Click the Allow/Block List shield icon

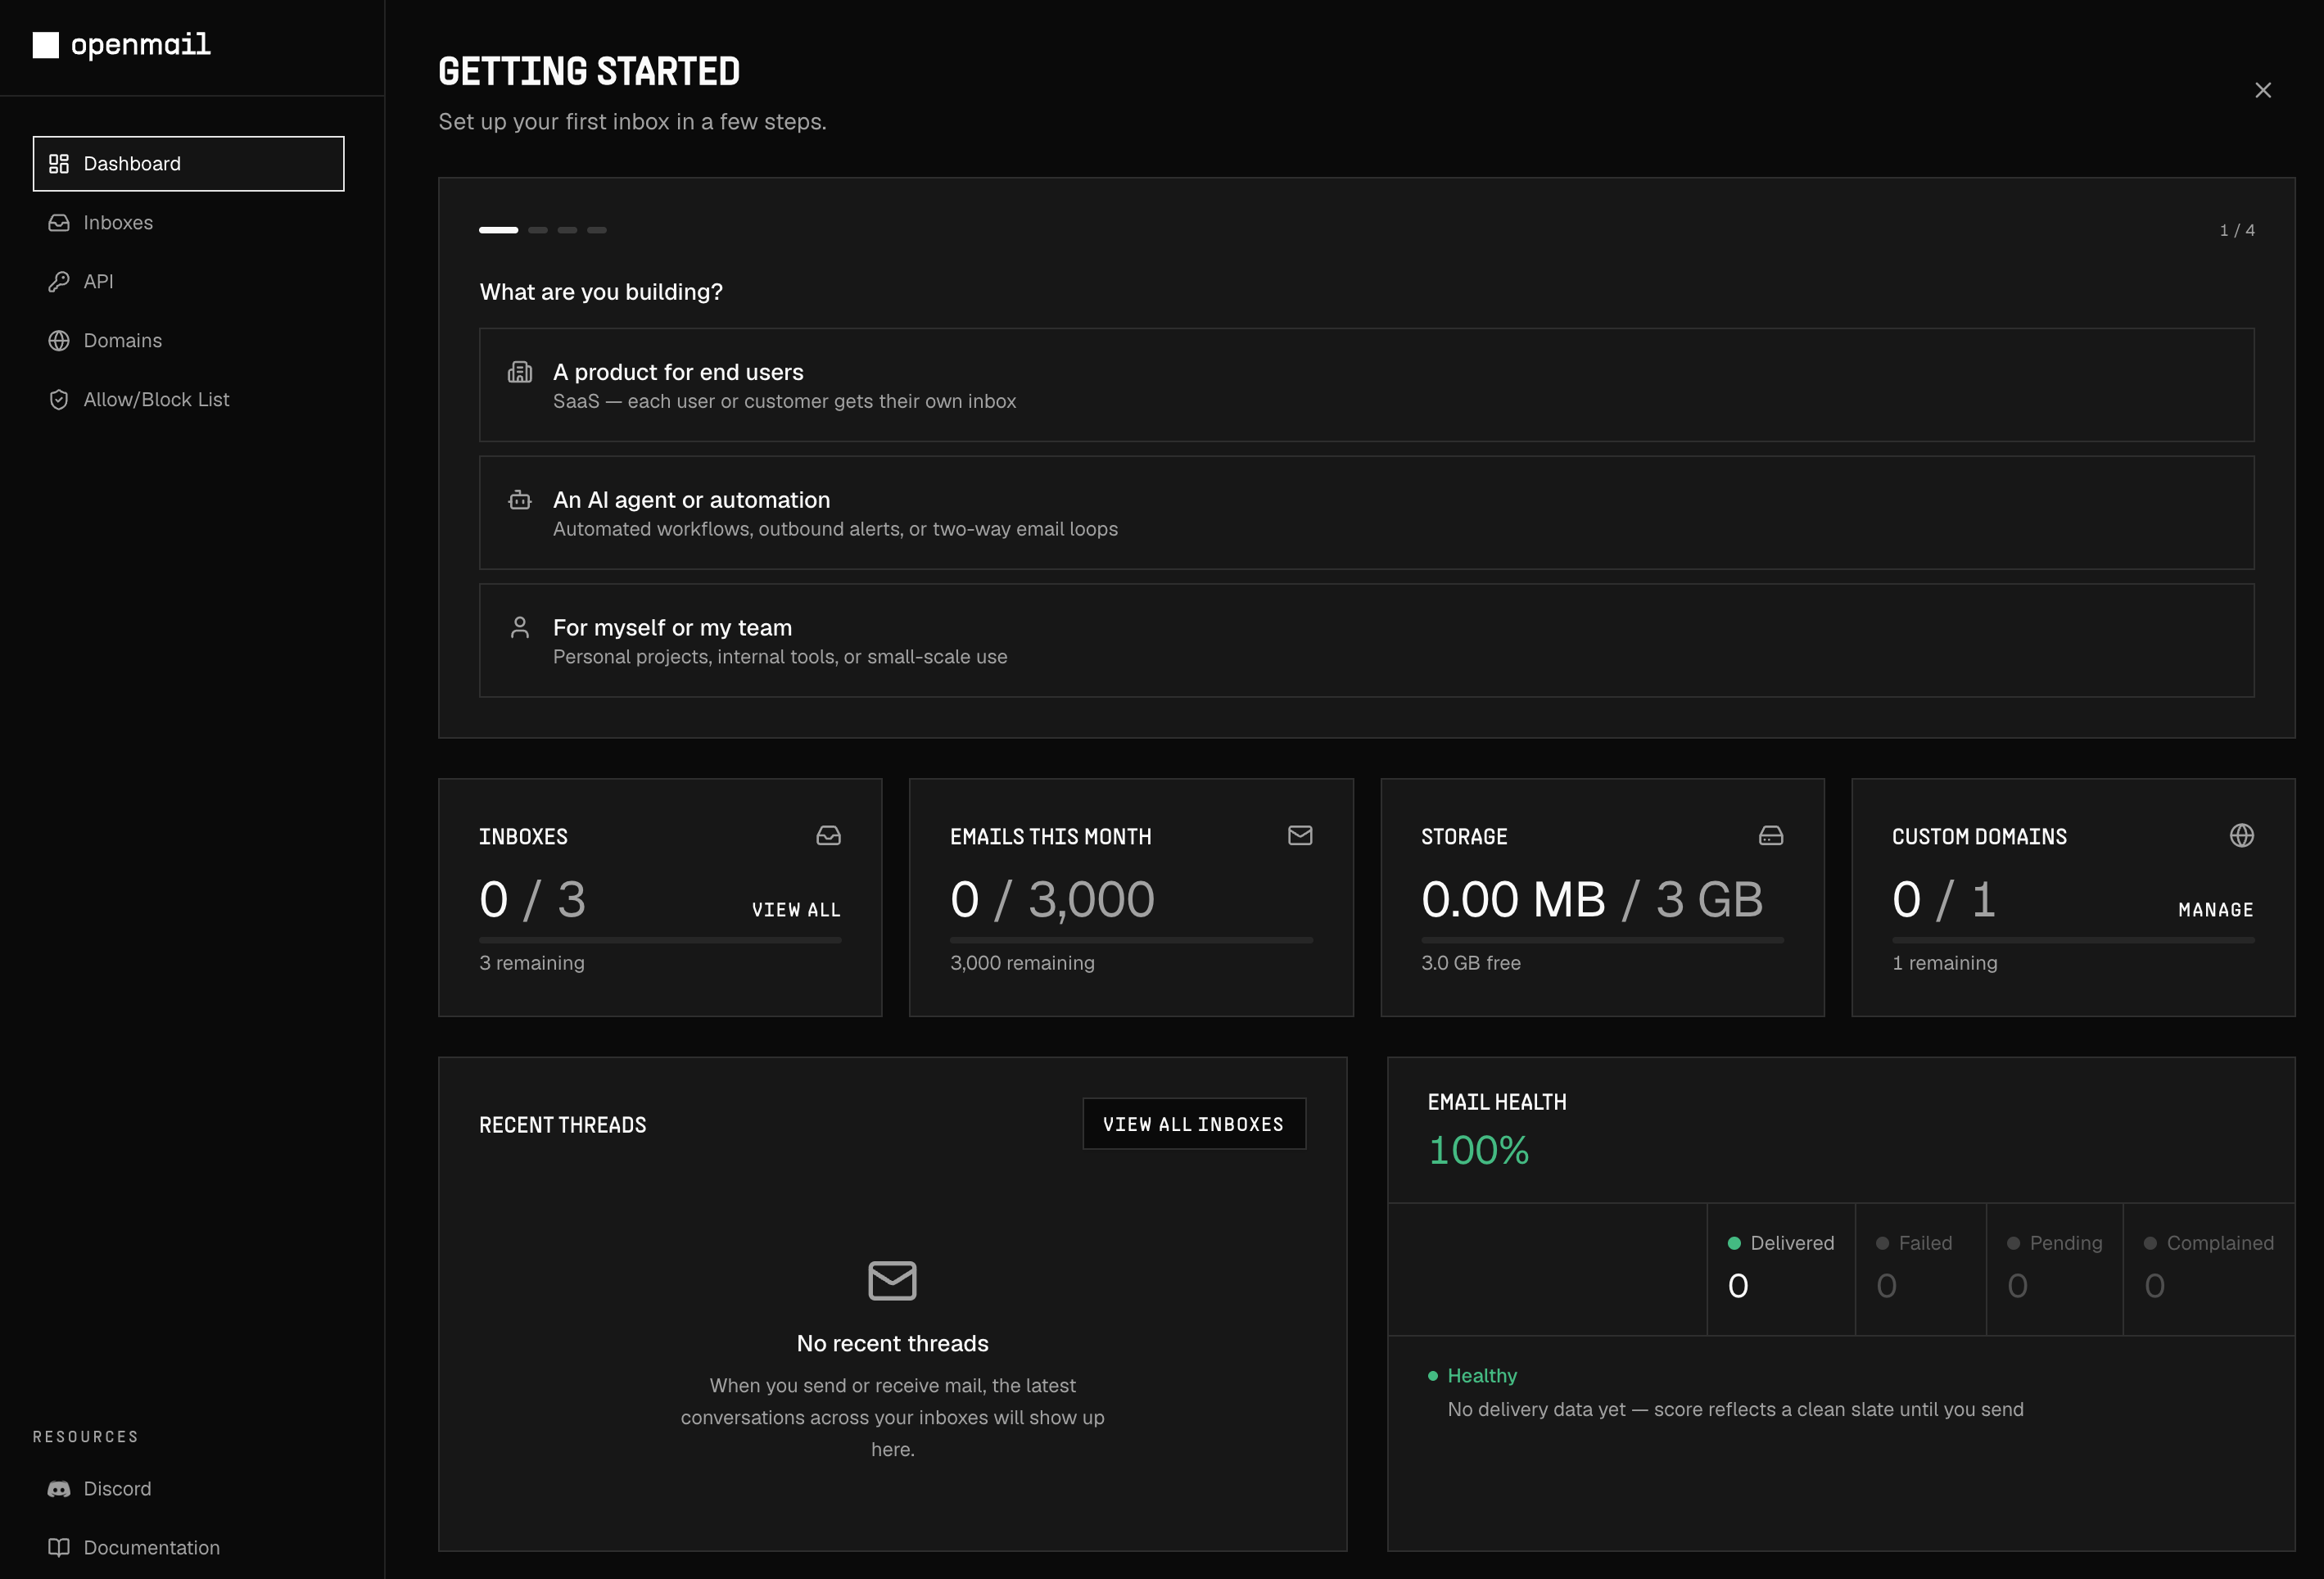point(59,399)
